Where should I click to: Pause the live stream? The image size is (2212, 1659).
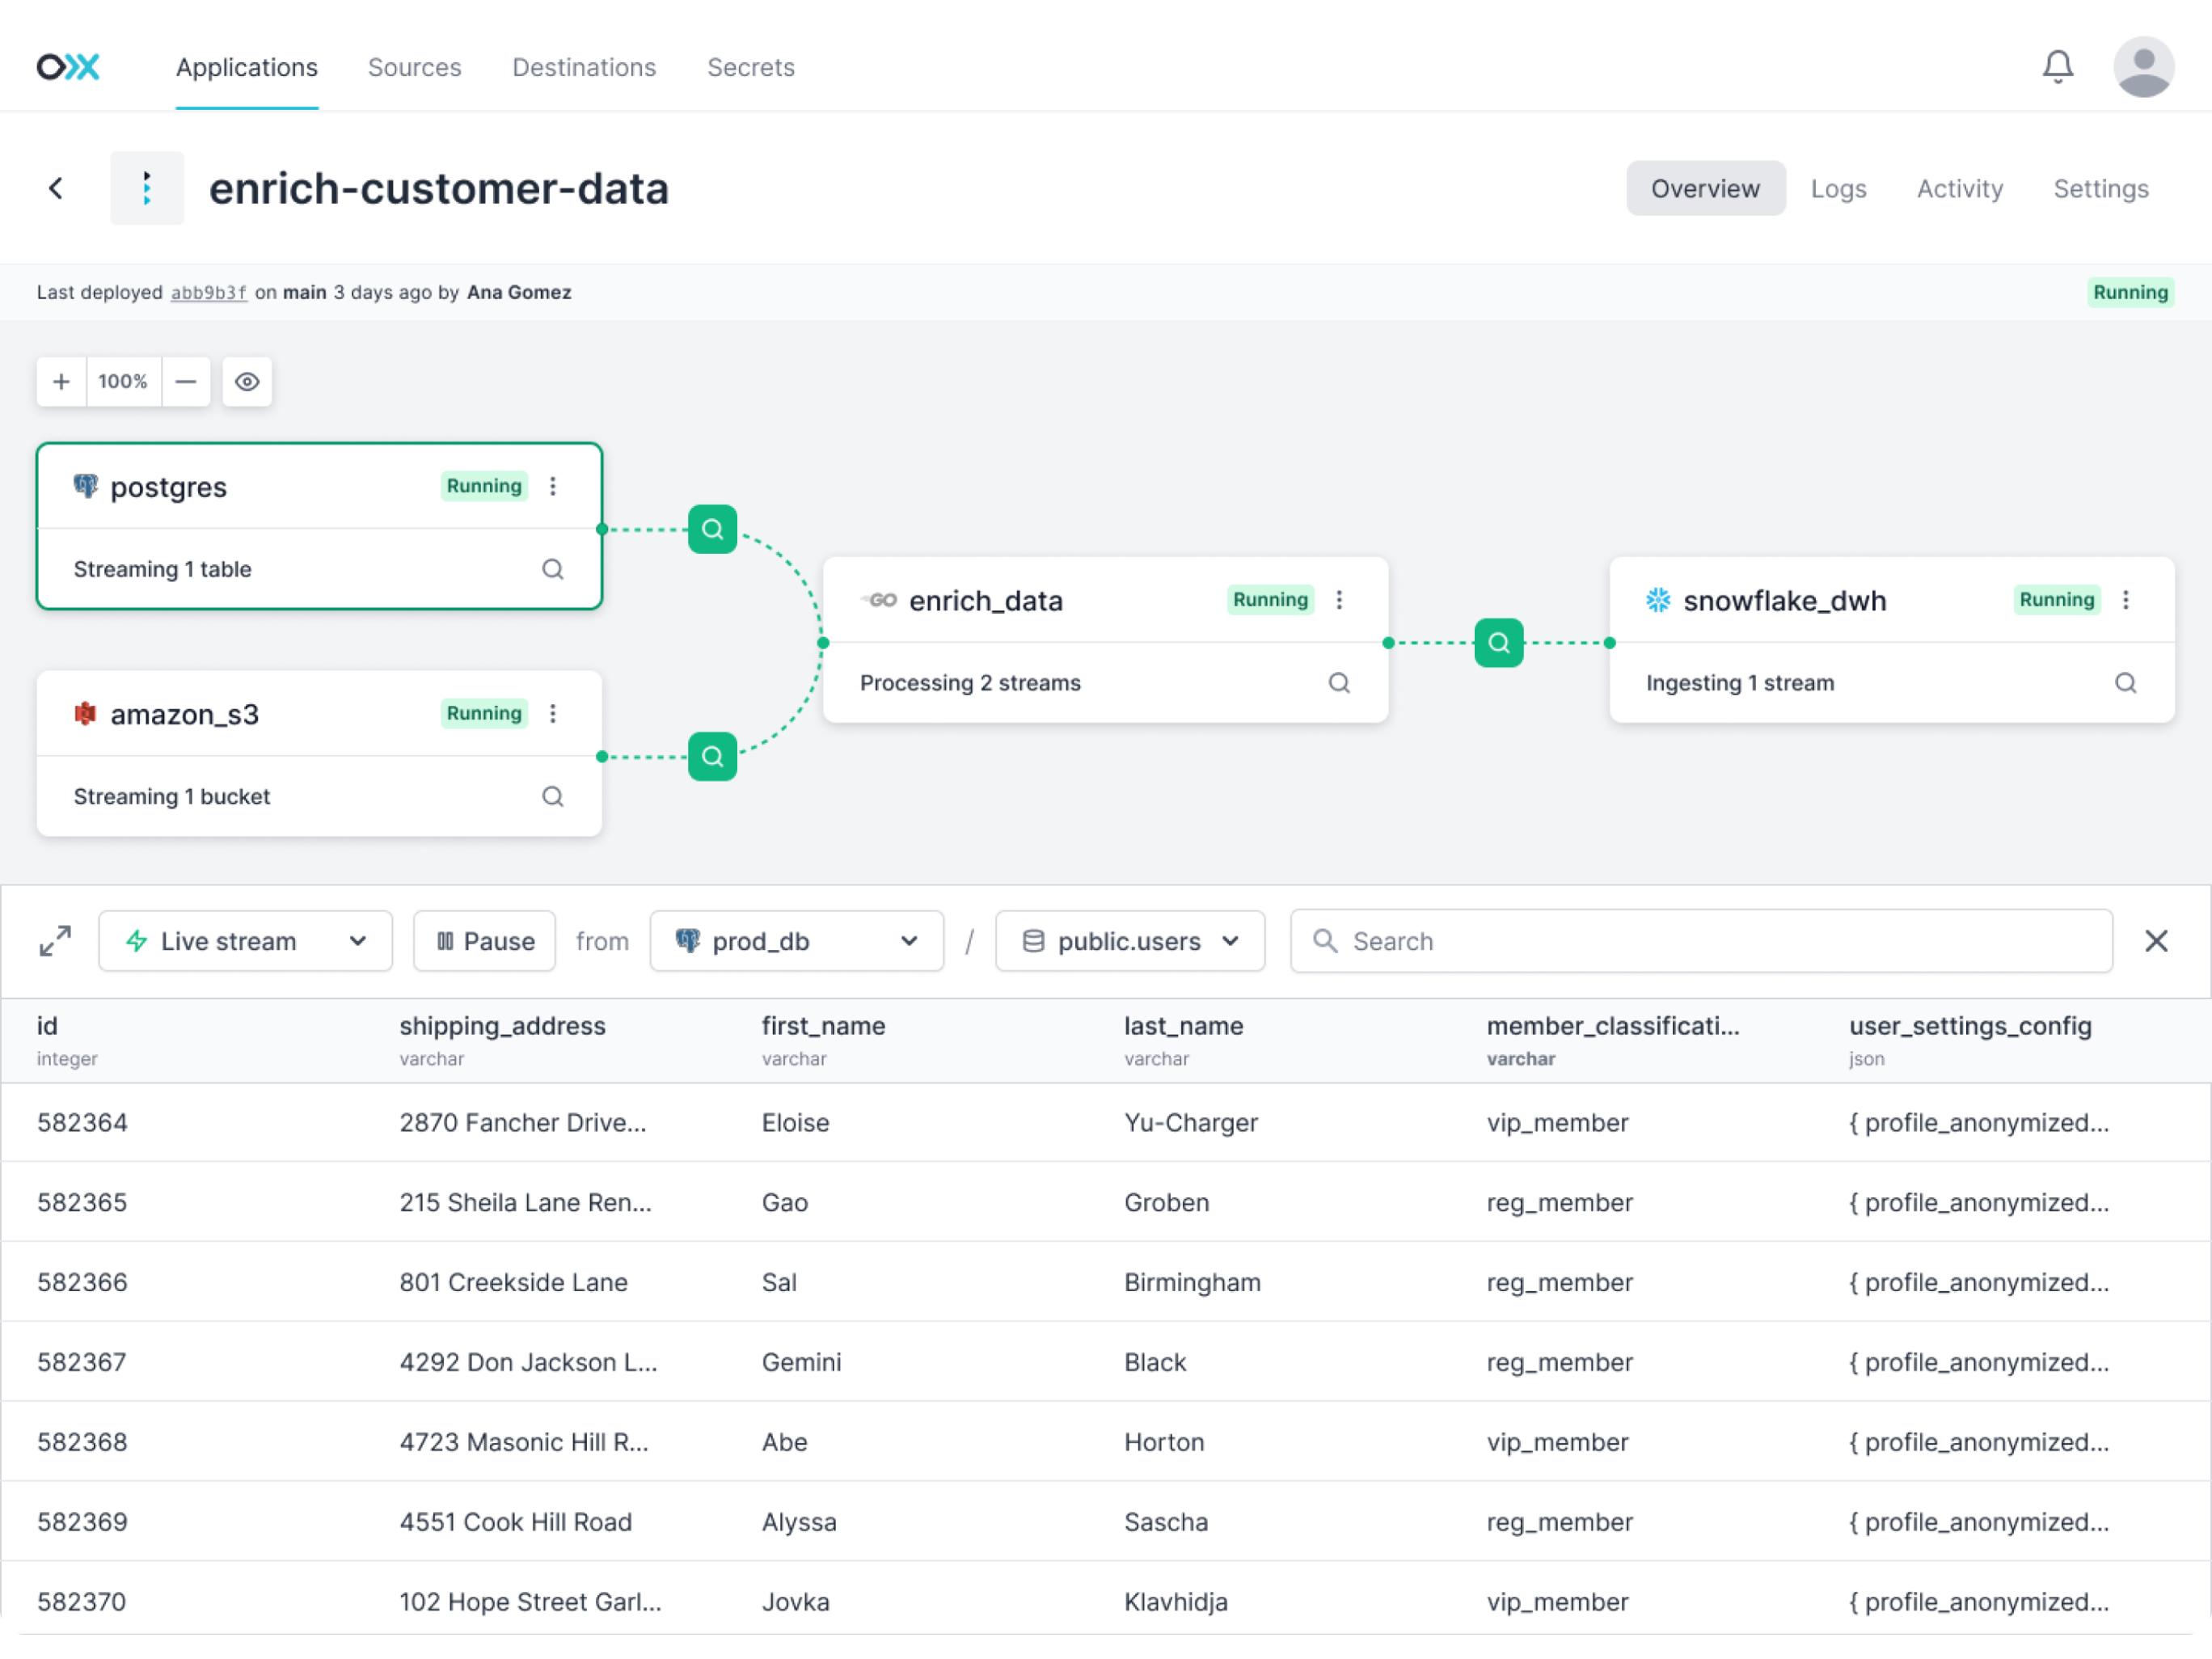tap(484, 940)
